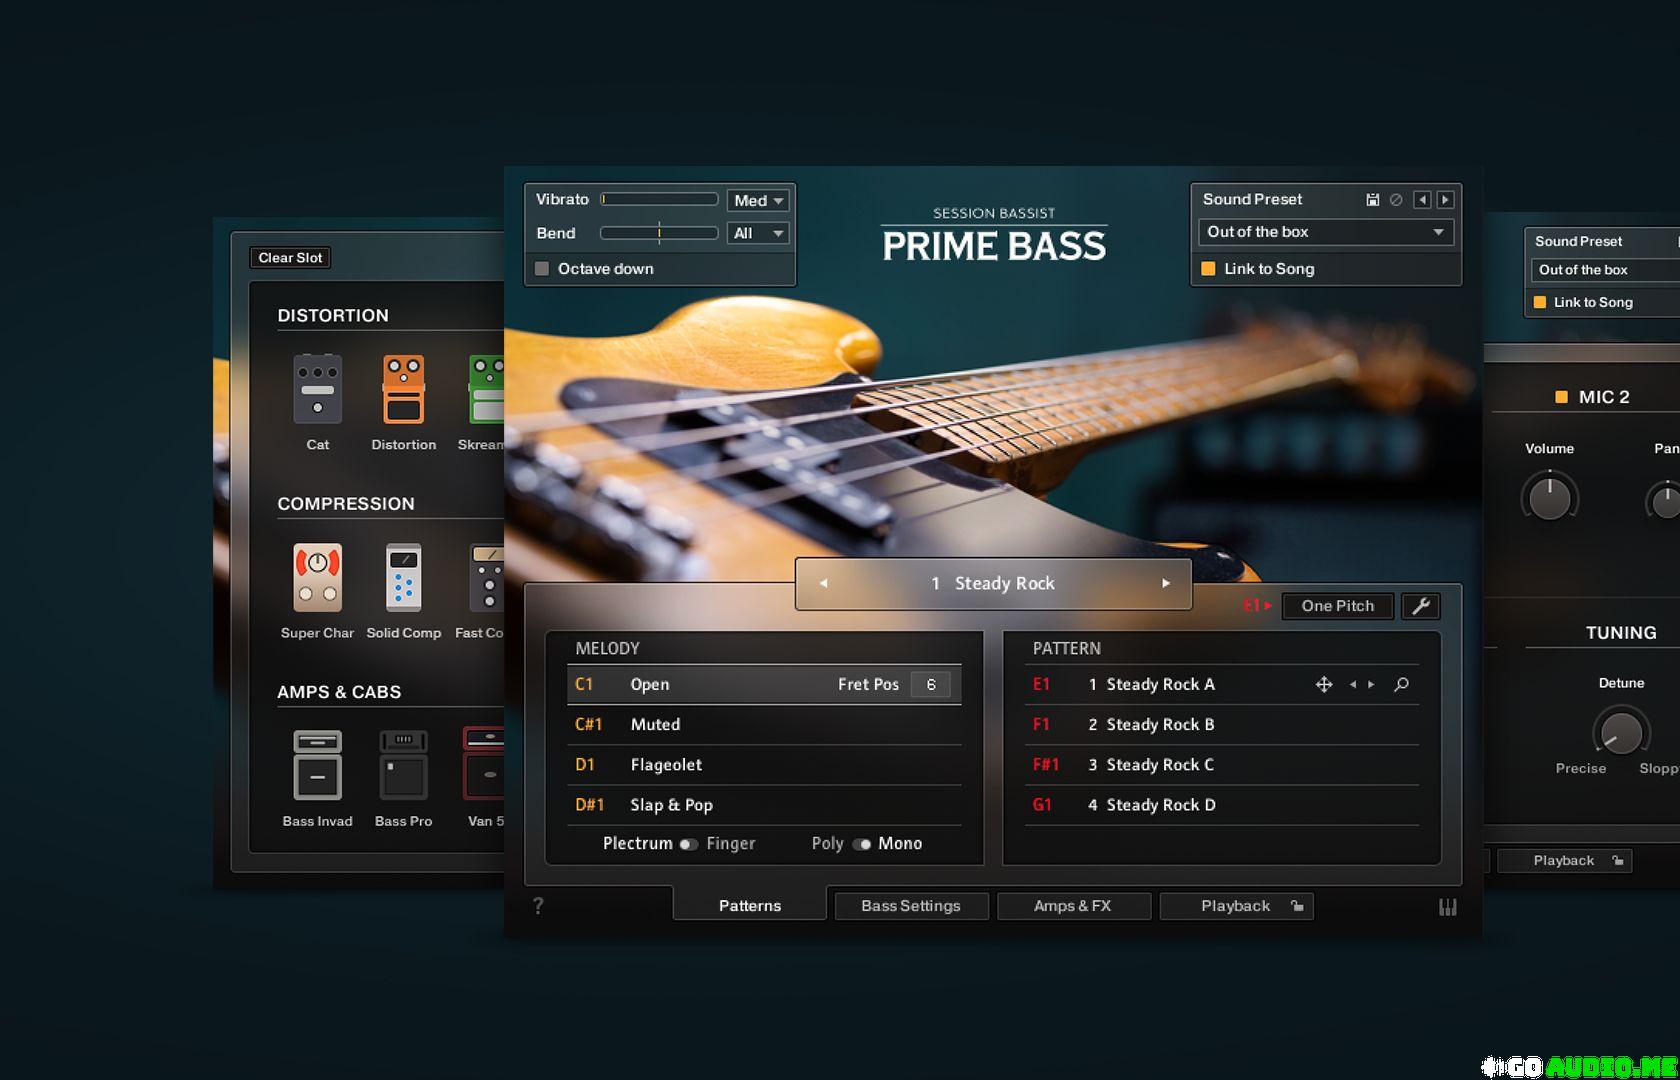Select pattern 3 Steady Rock C
Viewport: 1680px width, 1080px height.
(x=1221, y=765)
